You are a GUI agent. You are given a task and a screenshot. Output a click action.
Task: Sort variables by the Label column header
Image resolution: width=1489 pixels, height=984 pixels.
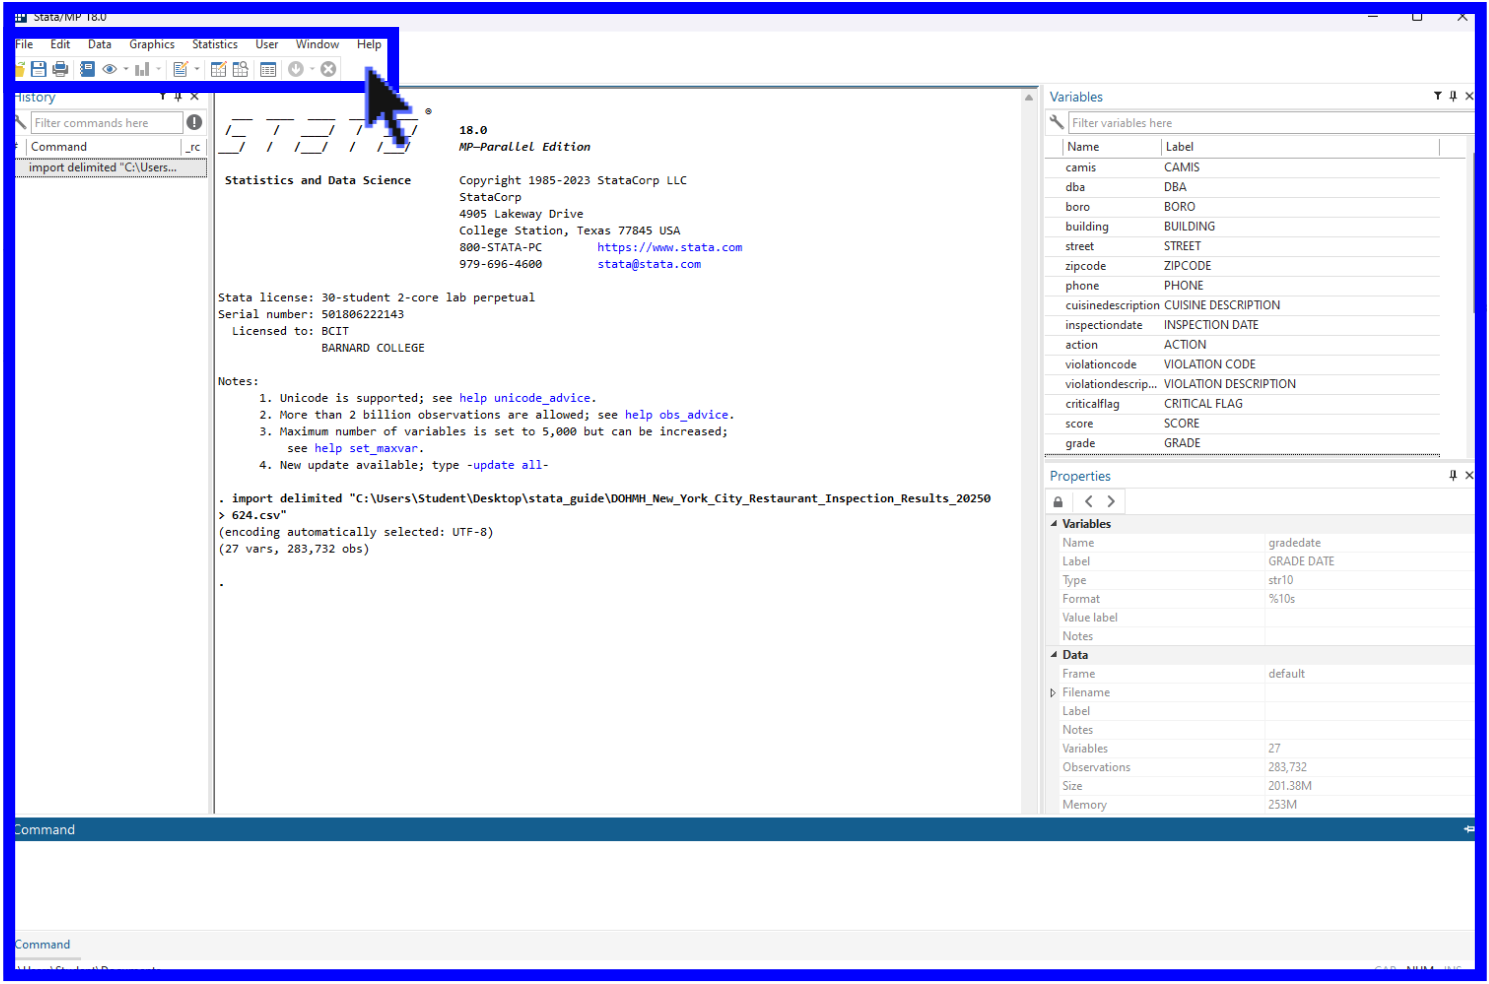point(1300,146)
